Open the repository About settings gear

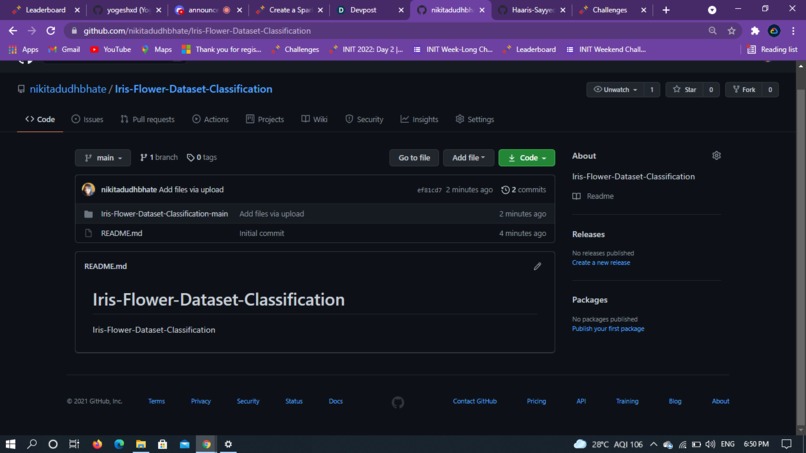[716, 155]
